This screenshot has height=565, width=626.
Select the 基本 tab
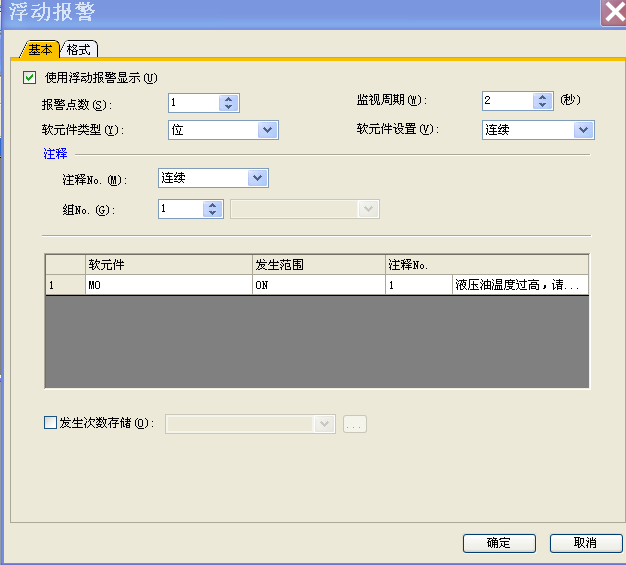click(40, 49)
